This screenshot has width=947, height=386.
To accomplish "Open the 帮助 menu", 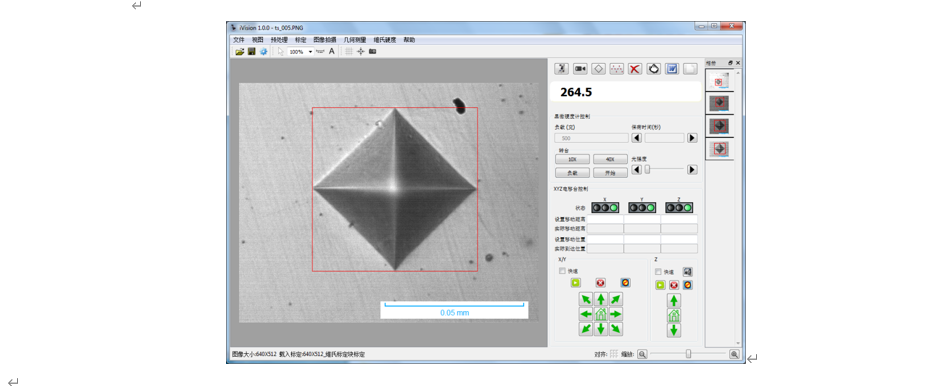I will [409, 40].
